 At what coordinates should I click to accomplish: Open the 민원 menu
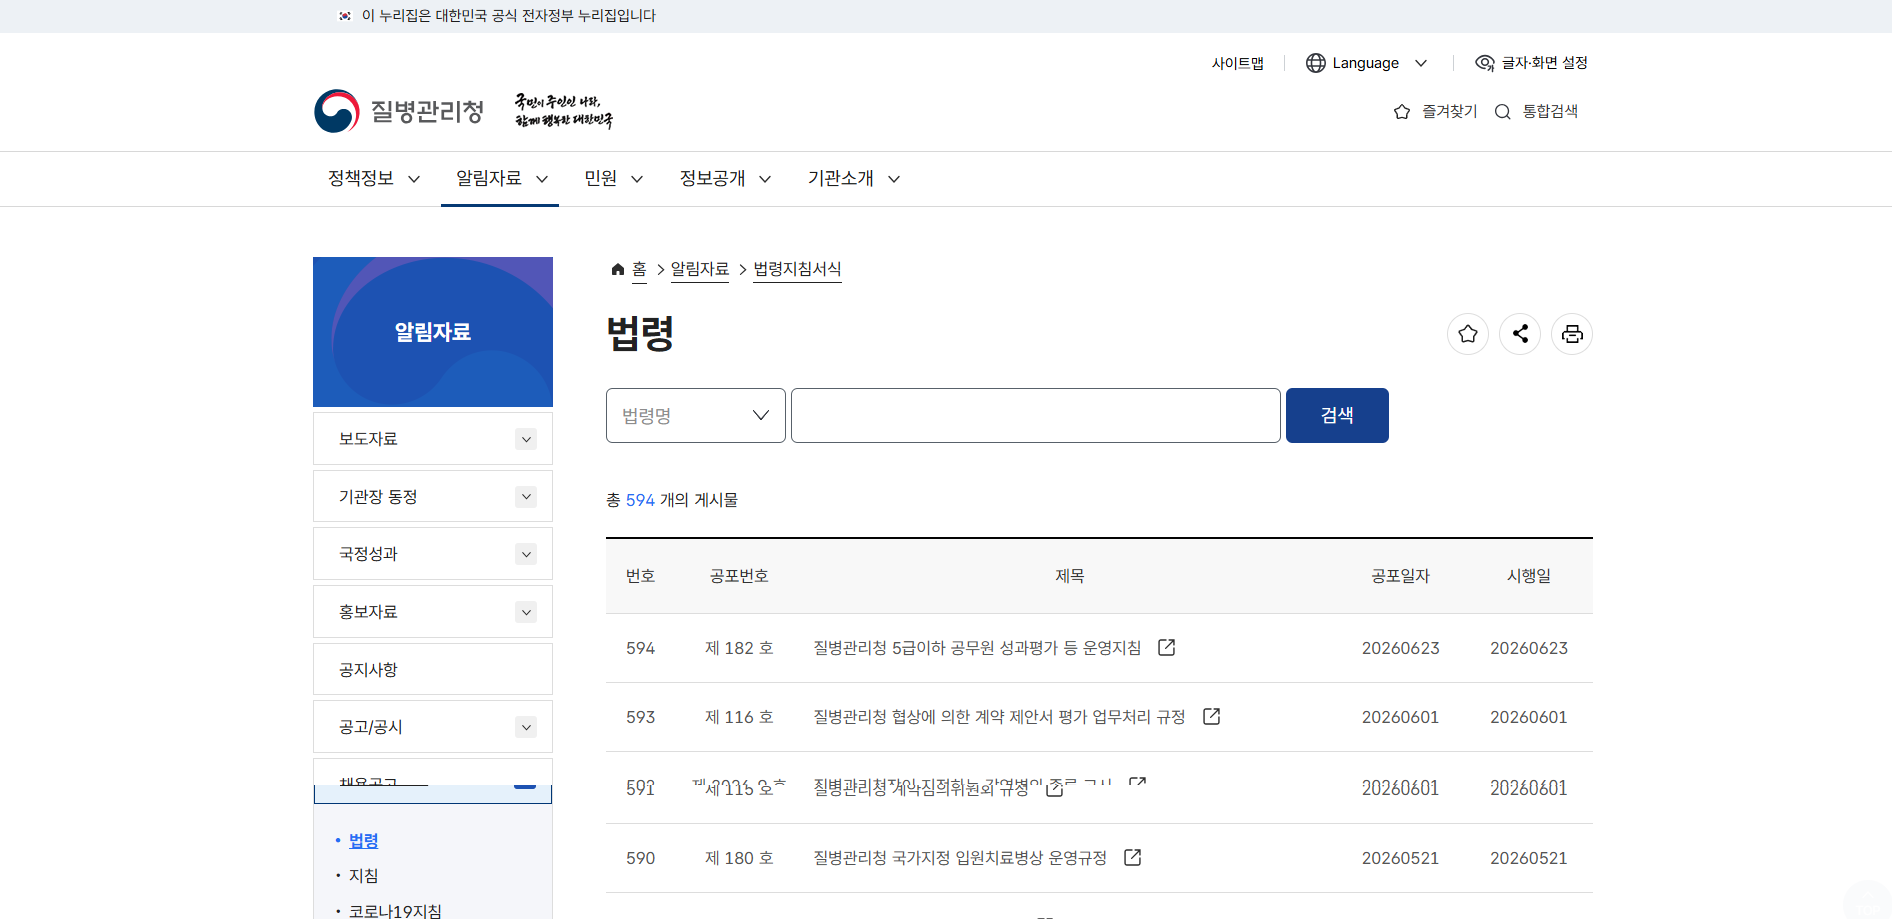[x=613, y=179]
